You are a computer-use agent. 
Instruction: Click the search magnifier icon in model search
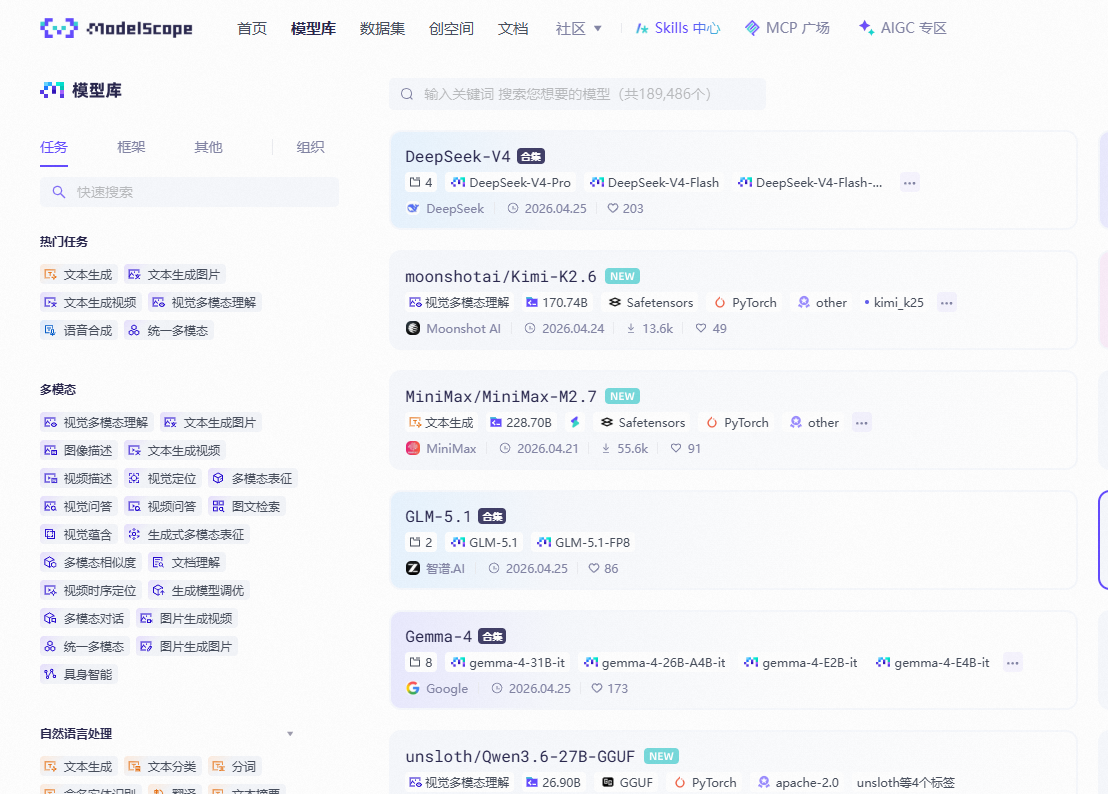point(407,94)
